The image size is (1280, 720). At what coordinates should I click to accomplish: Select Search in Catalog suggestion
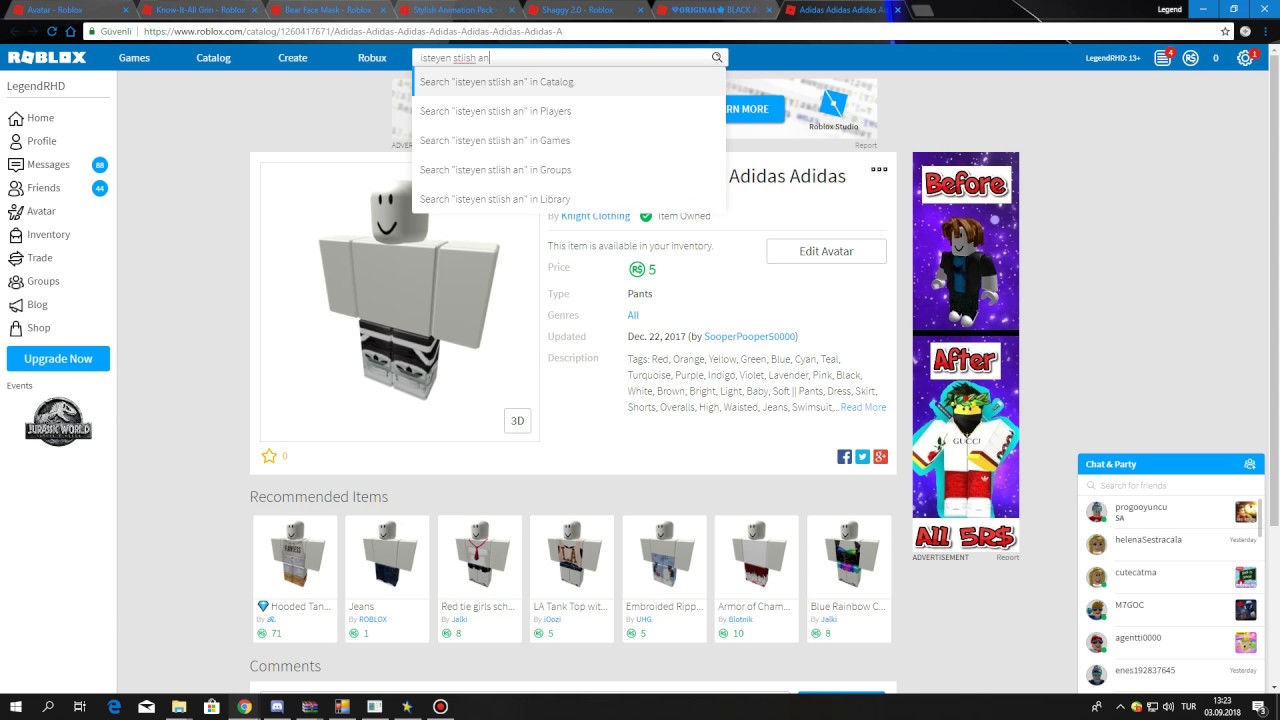tap(569, 82)
